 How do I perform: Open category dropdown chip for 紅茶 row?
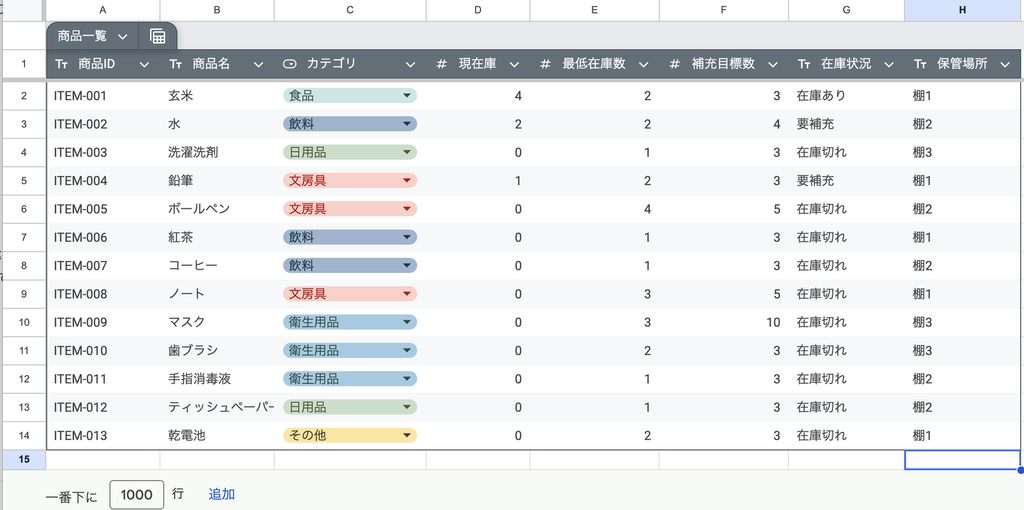coord(350,237)
